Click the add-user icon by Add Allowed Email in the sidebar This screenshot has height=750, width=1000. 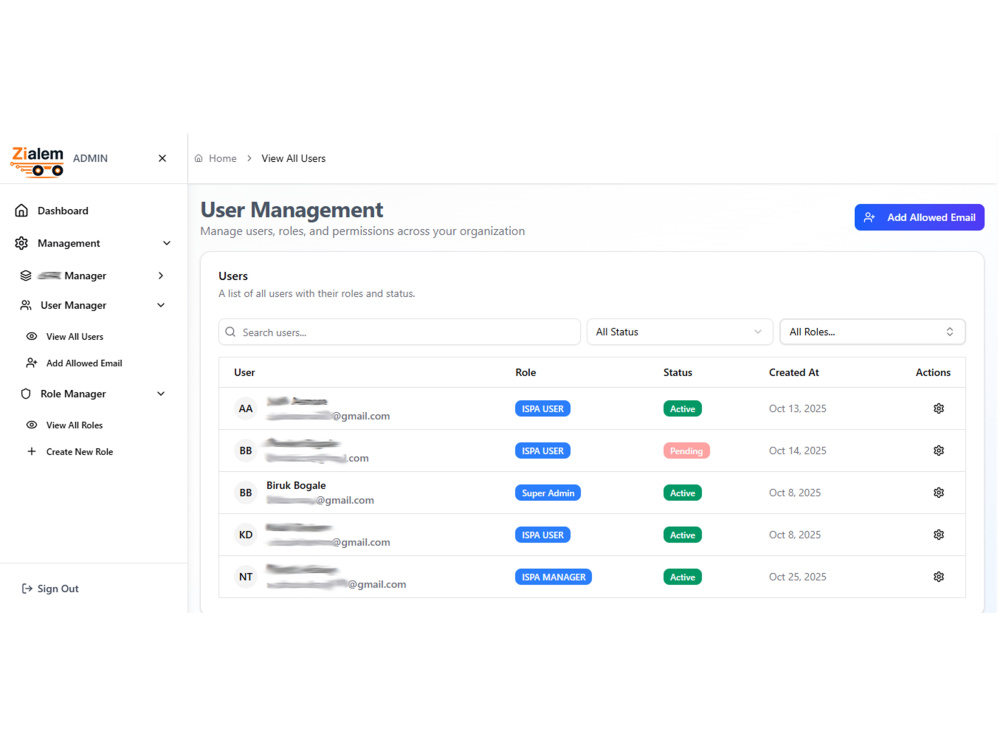pos(31,363)
